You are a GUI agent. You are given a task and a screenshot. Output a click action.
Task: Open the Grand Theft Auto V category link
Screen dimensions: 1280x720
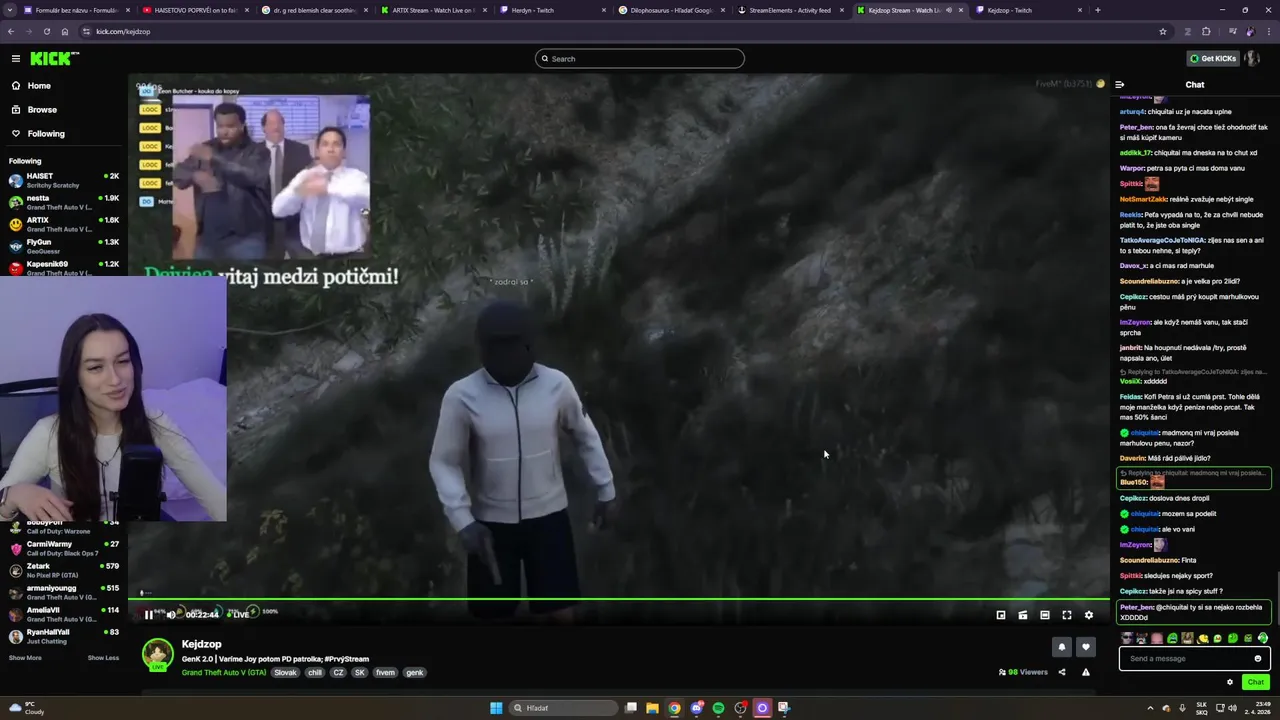coord(224,673)
